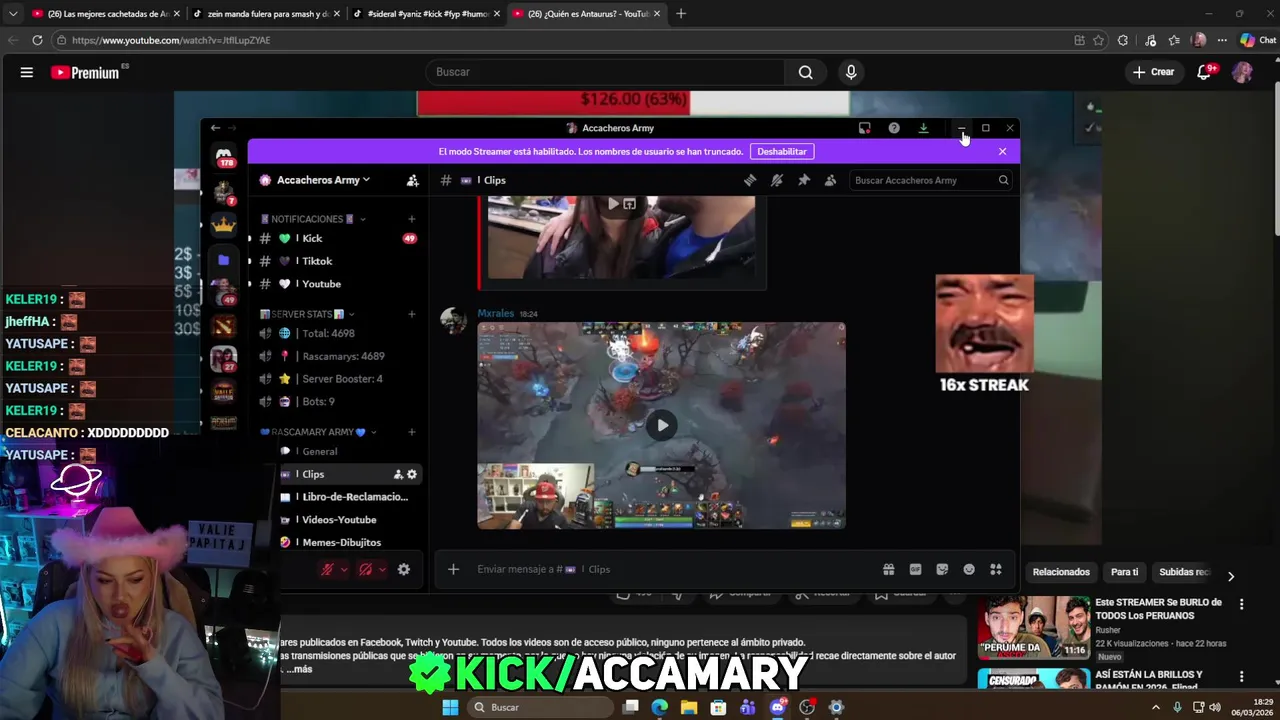Image resolution: width=1280 pixels, height=720 pixels.
Task: Click plus attach button in message bar
Action: point(453,569)
